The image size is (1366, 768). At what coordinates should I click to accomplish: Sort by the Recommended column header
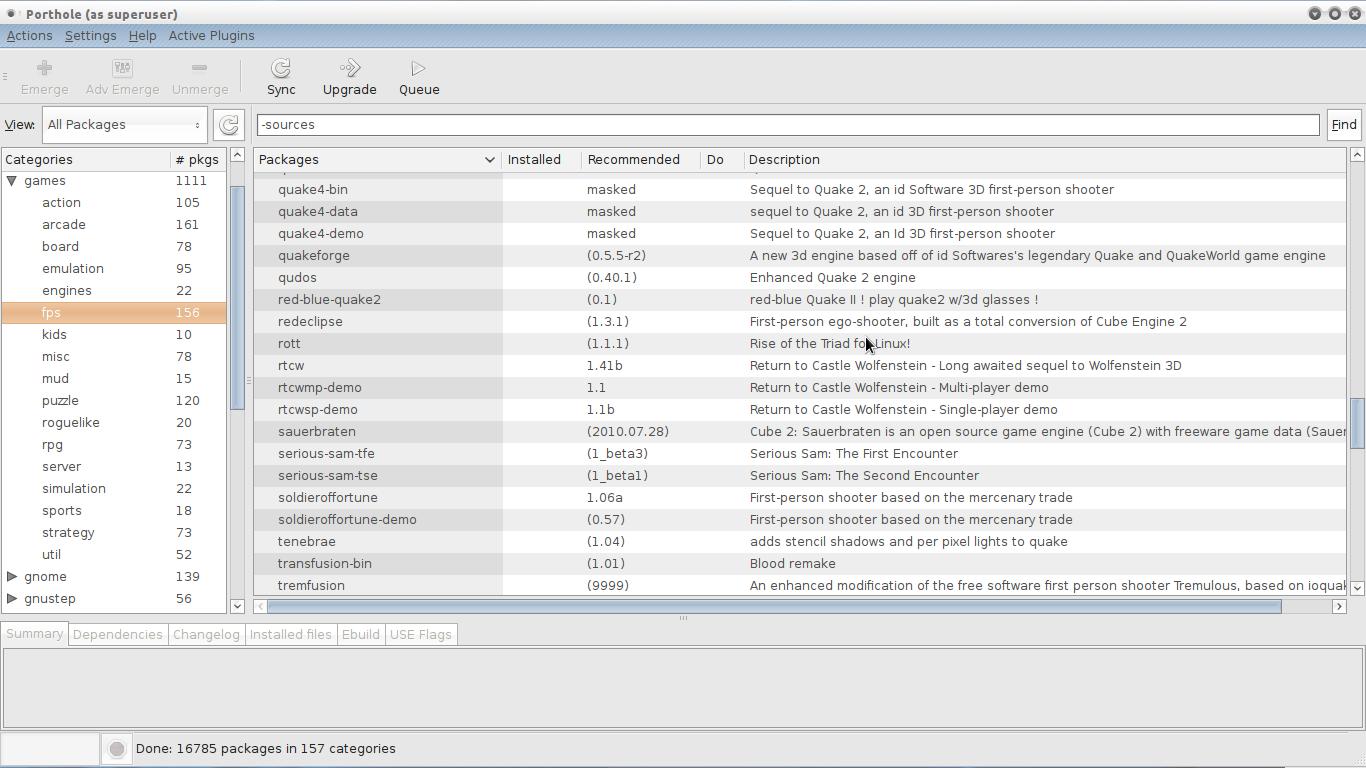(x=641, y=160)
